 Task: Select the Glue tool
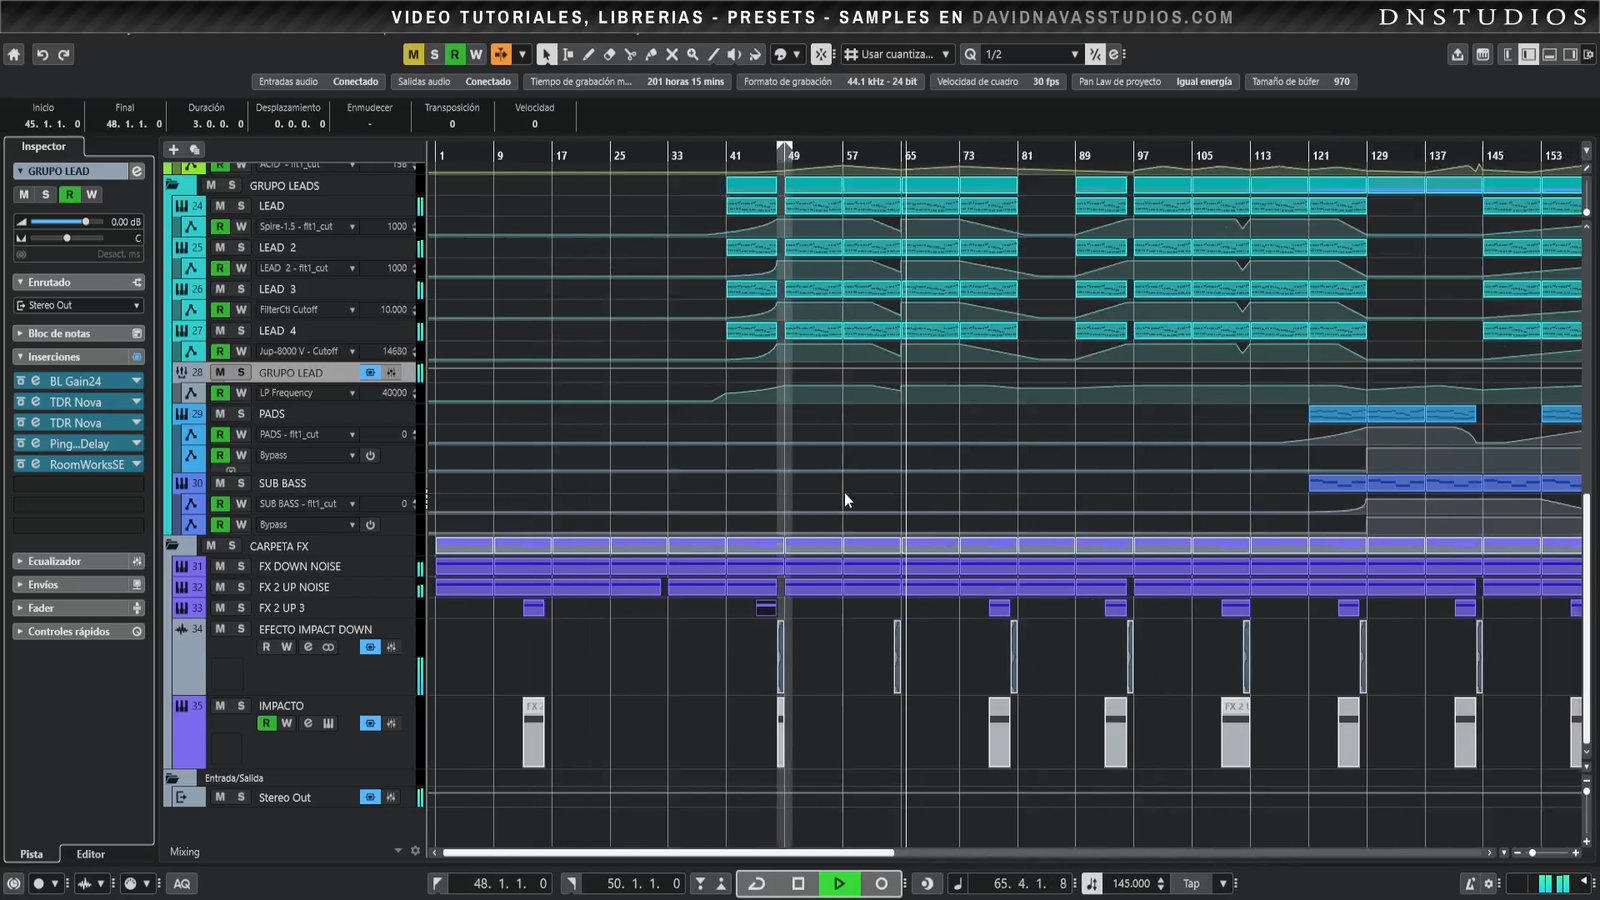pos(651,55)
